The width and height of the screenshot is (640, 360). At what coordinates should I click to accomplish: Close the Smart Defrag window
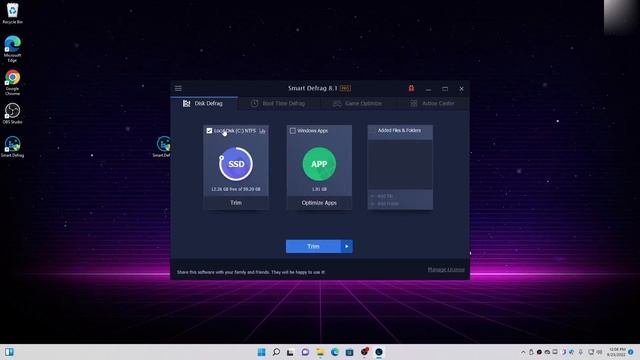[x=462, y=89]
